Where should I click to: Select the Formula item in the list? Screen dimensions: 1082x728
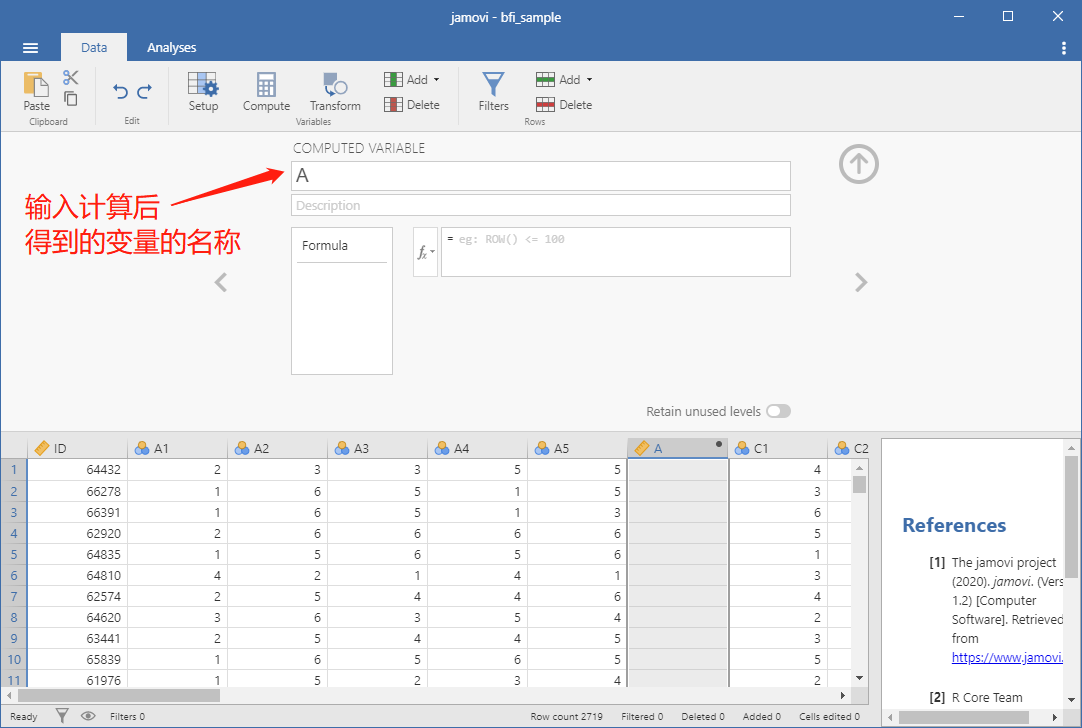pyautogui.click(x=341, y=246)
